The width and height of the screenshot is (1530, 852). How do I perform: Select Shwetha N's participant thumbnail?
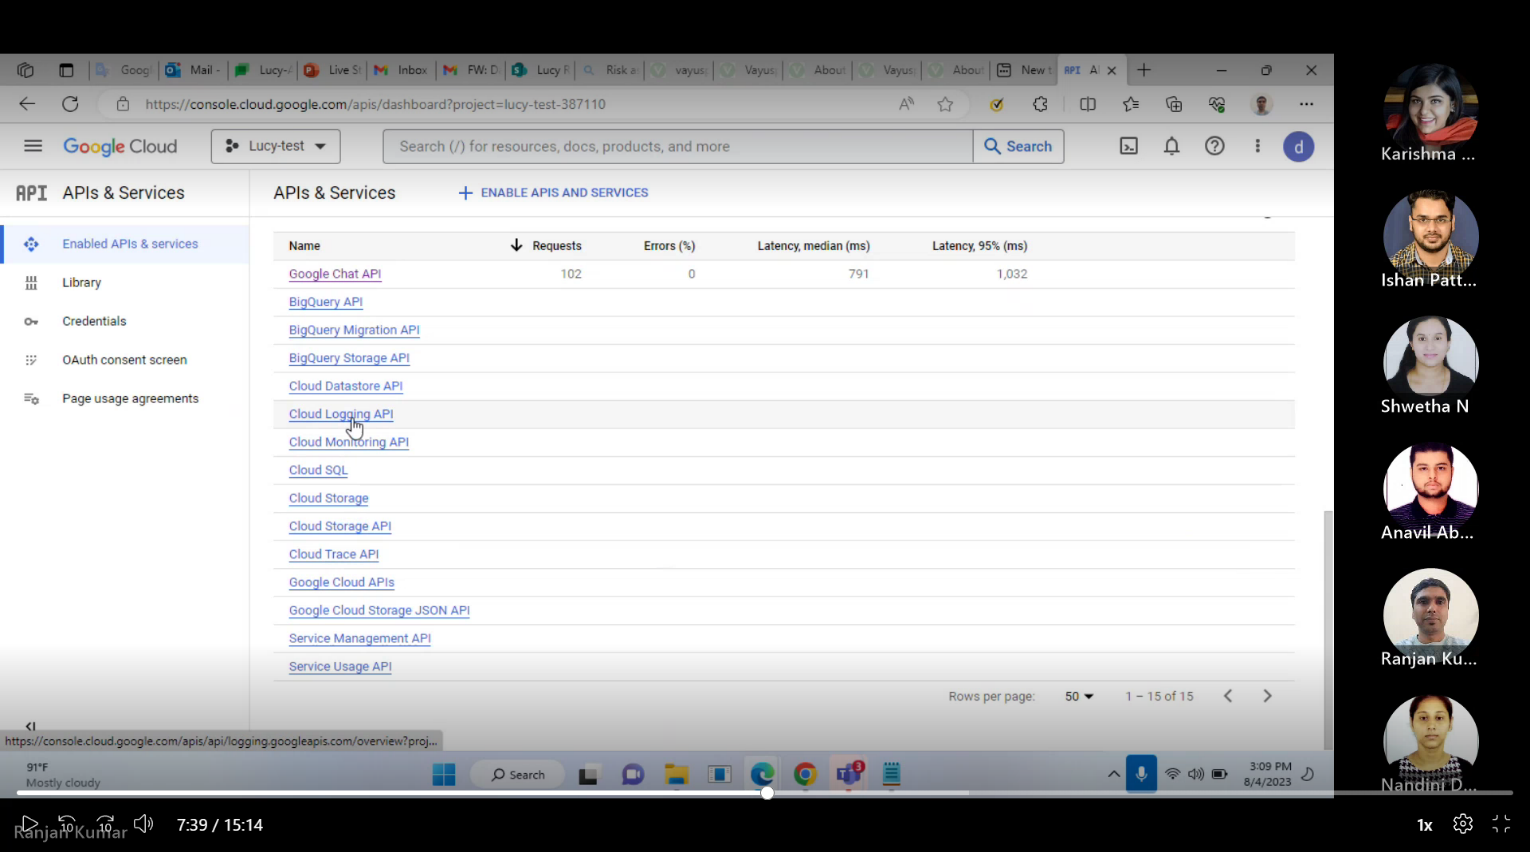point(1430,362)
